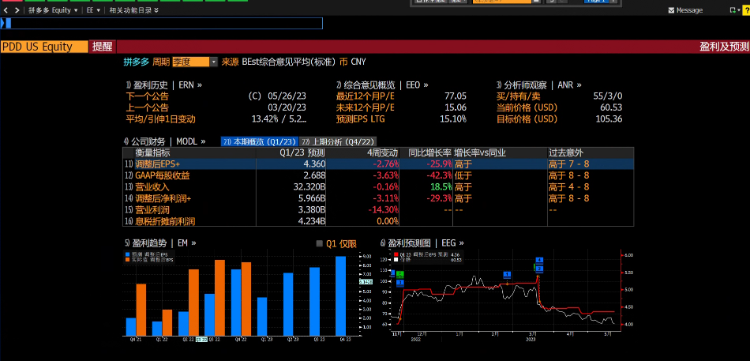Open the 公司财务 | MODL link
Viewport: 750px width, 361px height.
tap(165, 142)
